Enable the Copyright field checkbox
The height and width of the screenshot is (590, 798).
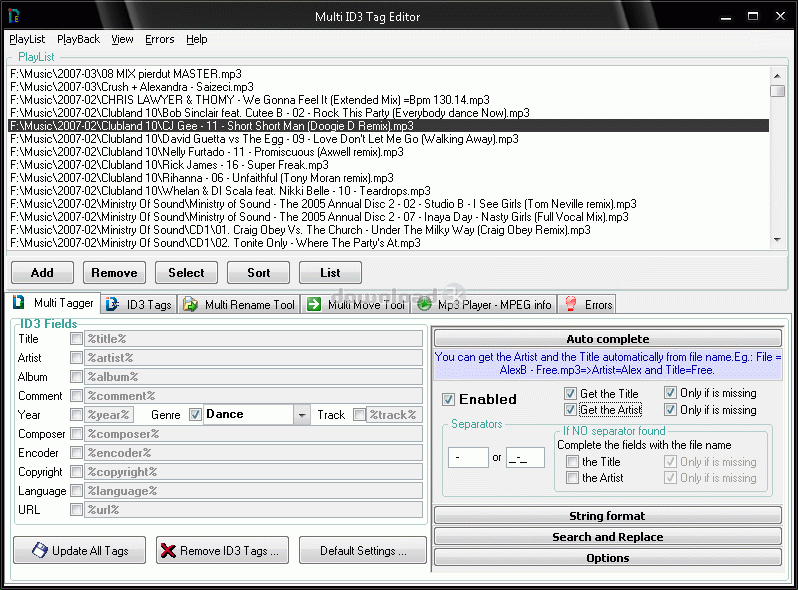point(76,471)
